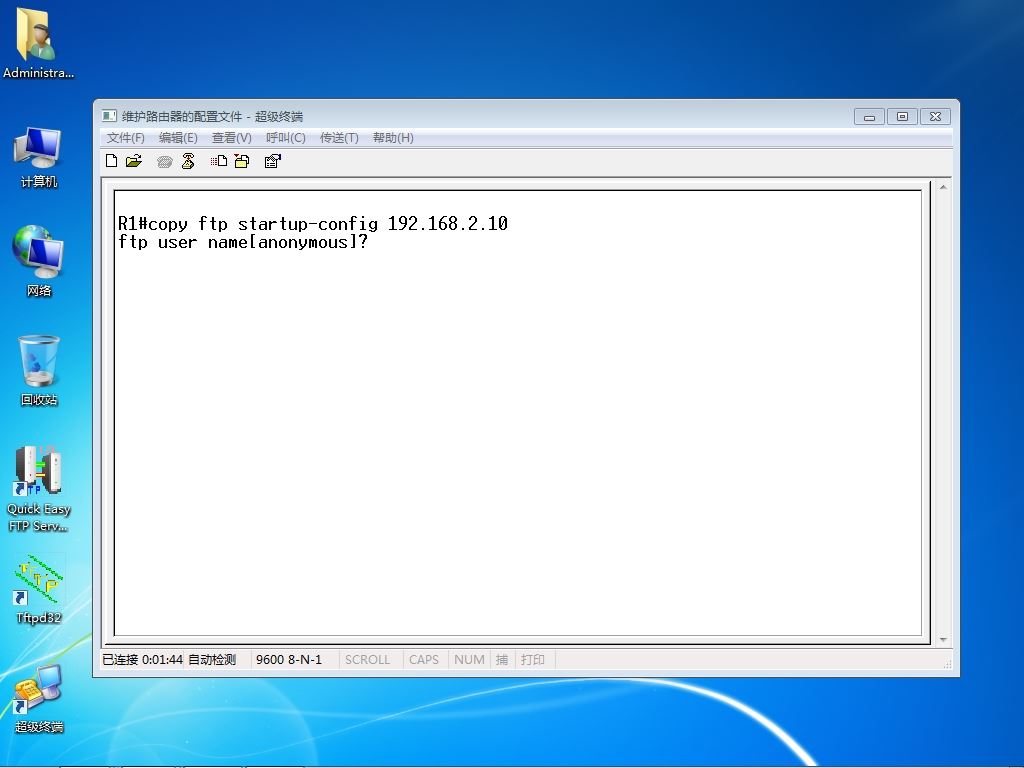Click the terminal scrollbar down arrow
The height and width of the screenshot is (768, 1024).
943,639
